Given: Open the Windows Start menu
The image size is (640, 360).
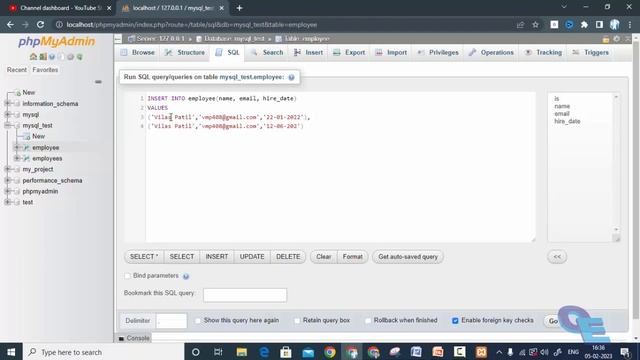Looking at the screenshot, I should [11, 352].
